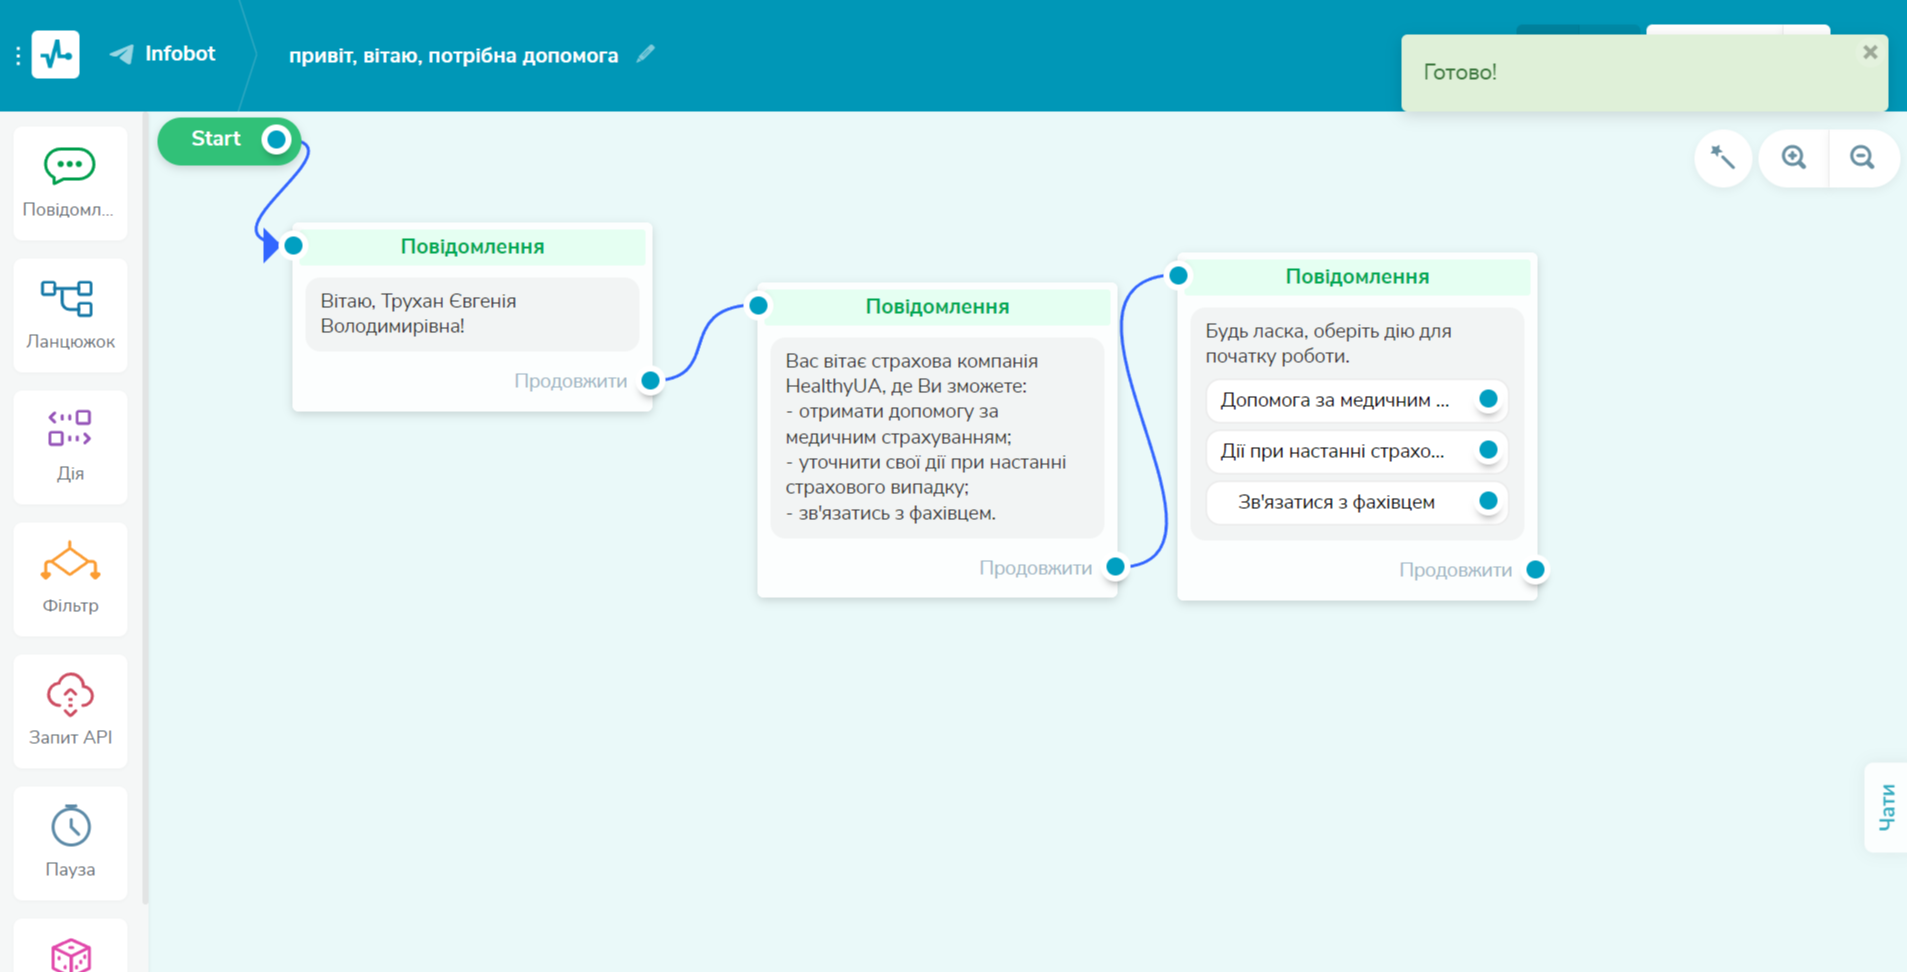Select the first Повідомлення block header
Image resolution: width=1907 pixels, height=972 pixels.
pyautogui.click(x=472, y=246)
